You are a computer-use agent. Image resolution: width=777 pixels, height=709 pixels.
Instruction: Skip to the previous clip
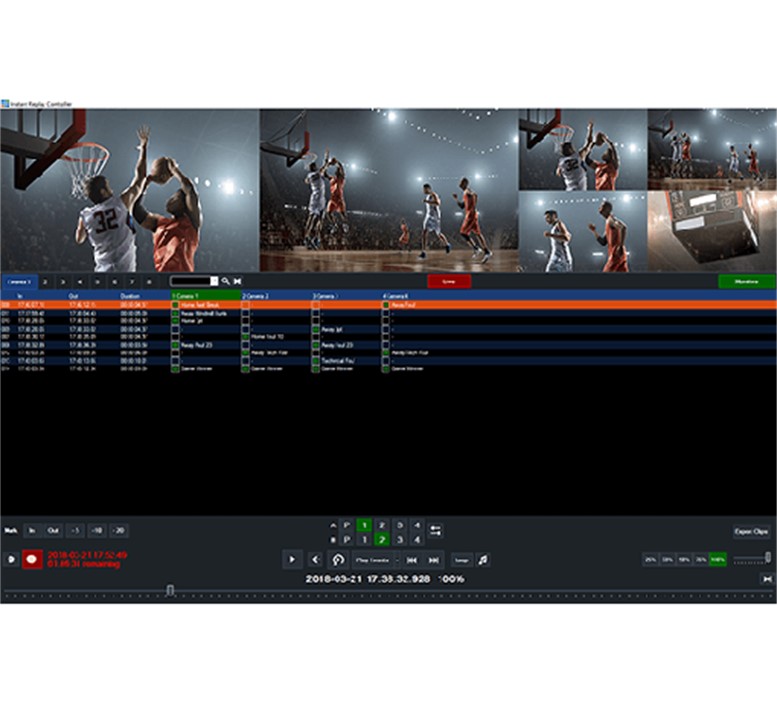pyautogui.click(x=411, y=560)
